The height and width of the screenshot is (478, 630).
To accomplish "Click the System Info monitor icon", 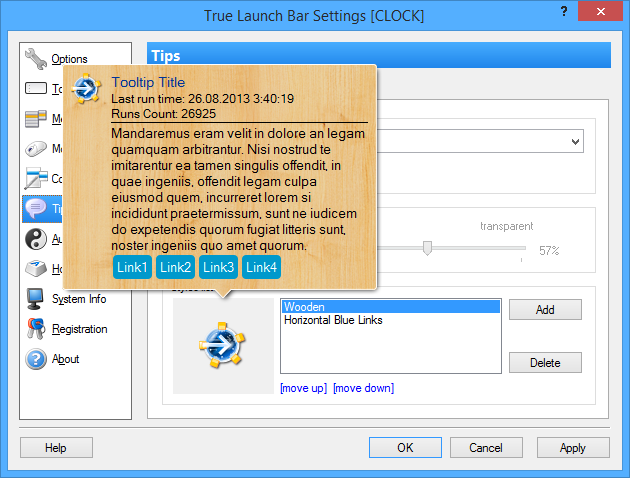I will (x=35, y=299).
